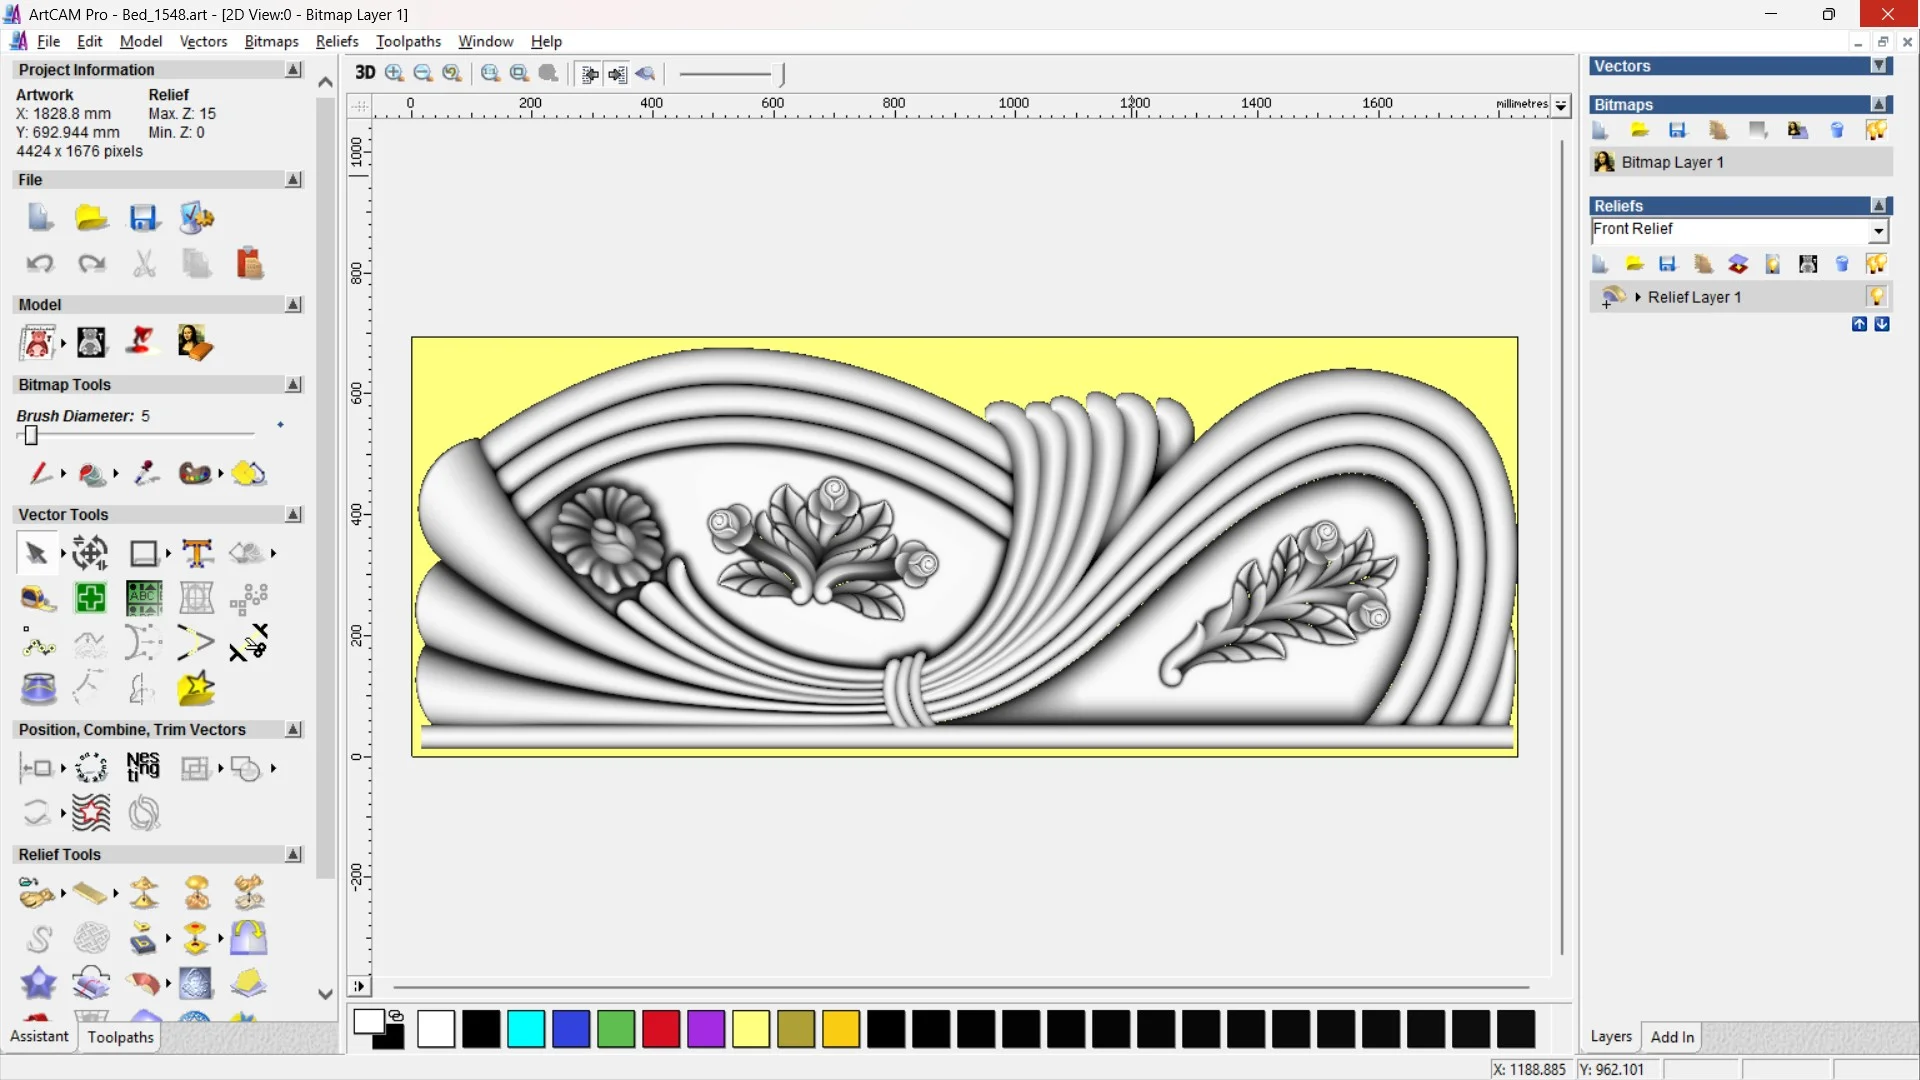
Task: Click the 3D view button
Action: point(365,73)
